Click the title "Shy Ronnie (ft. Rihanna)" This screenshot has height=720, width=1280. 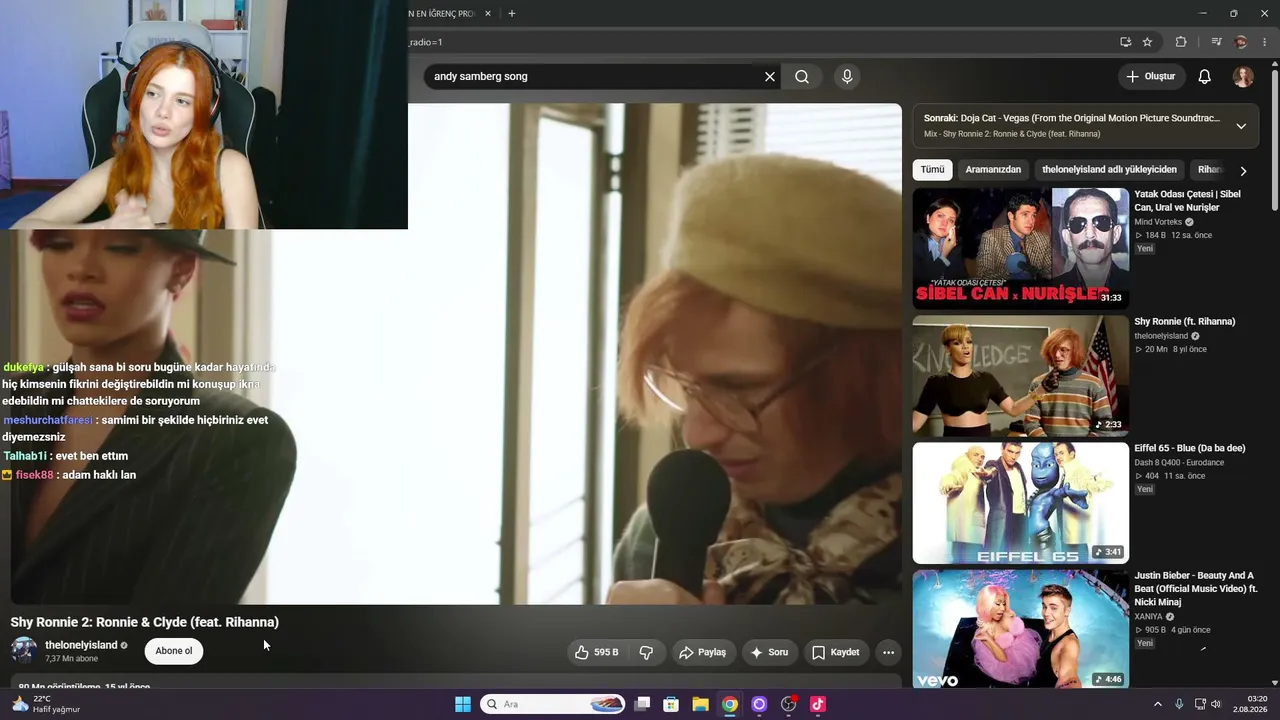coord(1185,322)
